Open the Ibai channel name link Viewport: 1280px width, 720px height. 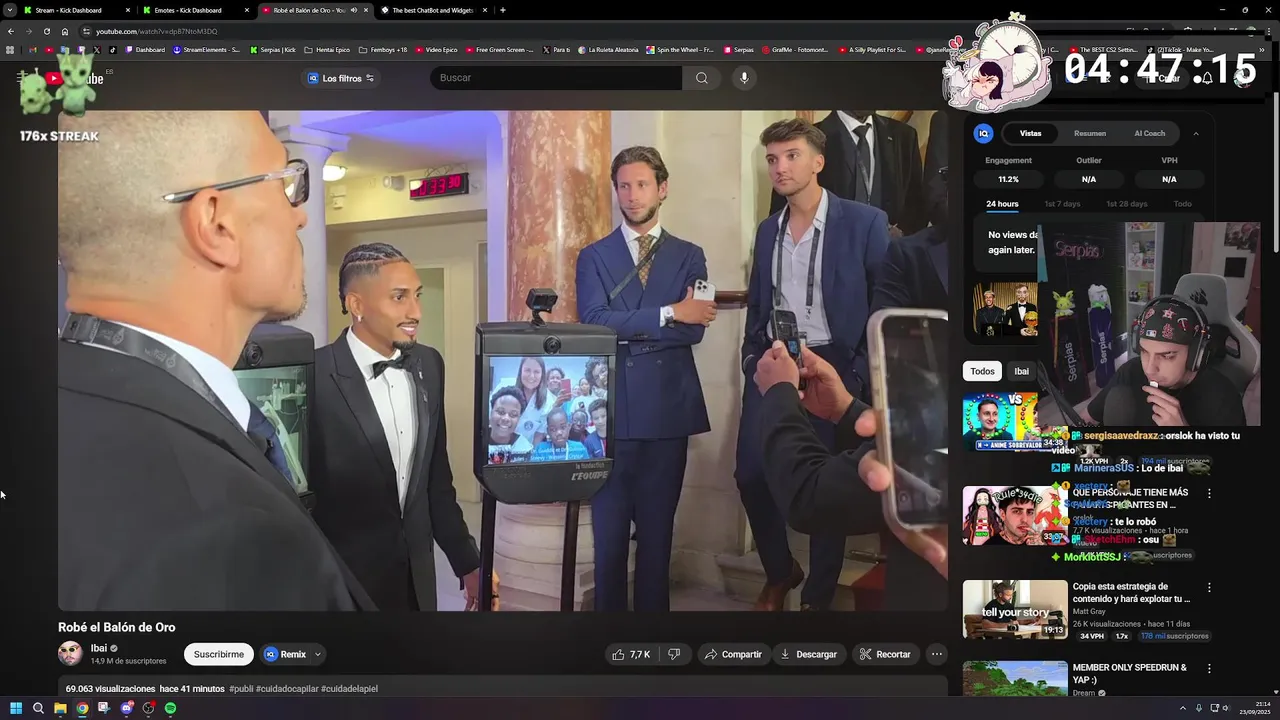tap(98, 648)
